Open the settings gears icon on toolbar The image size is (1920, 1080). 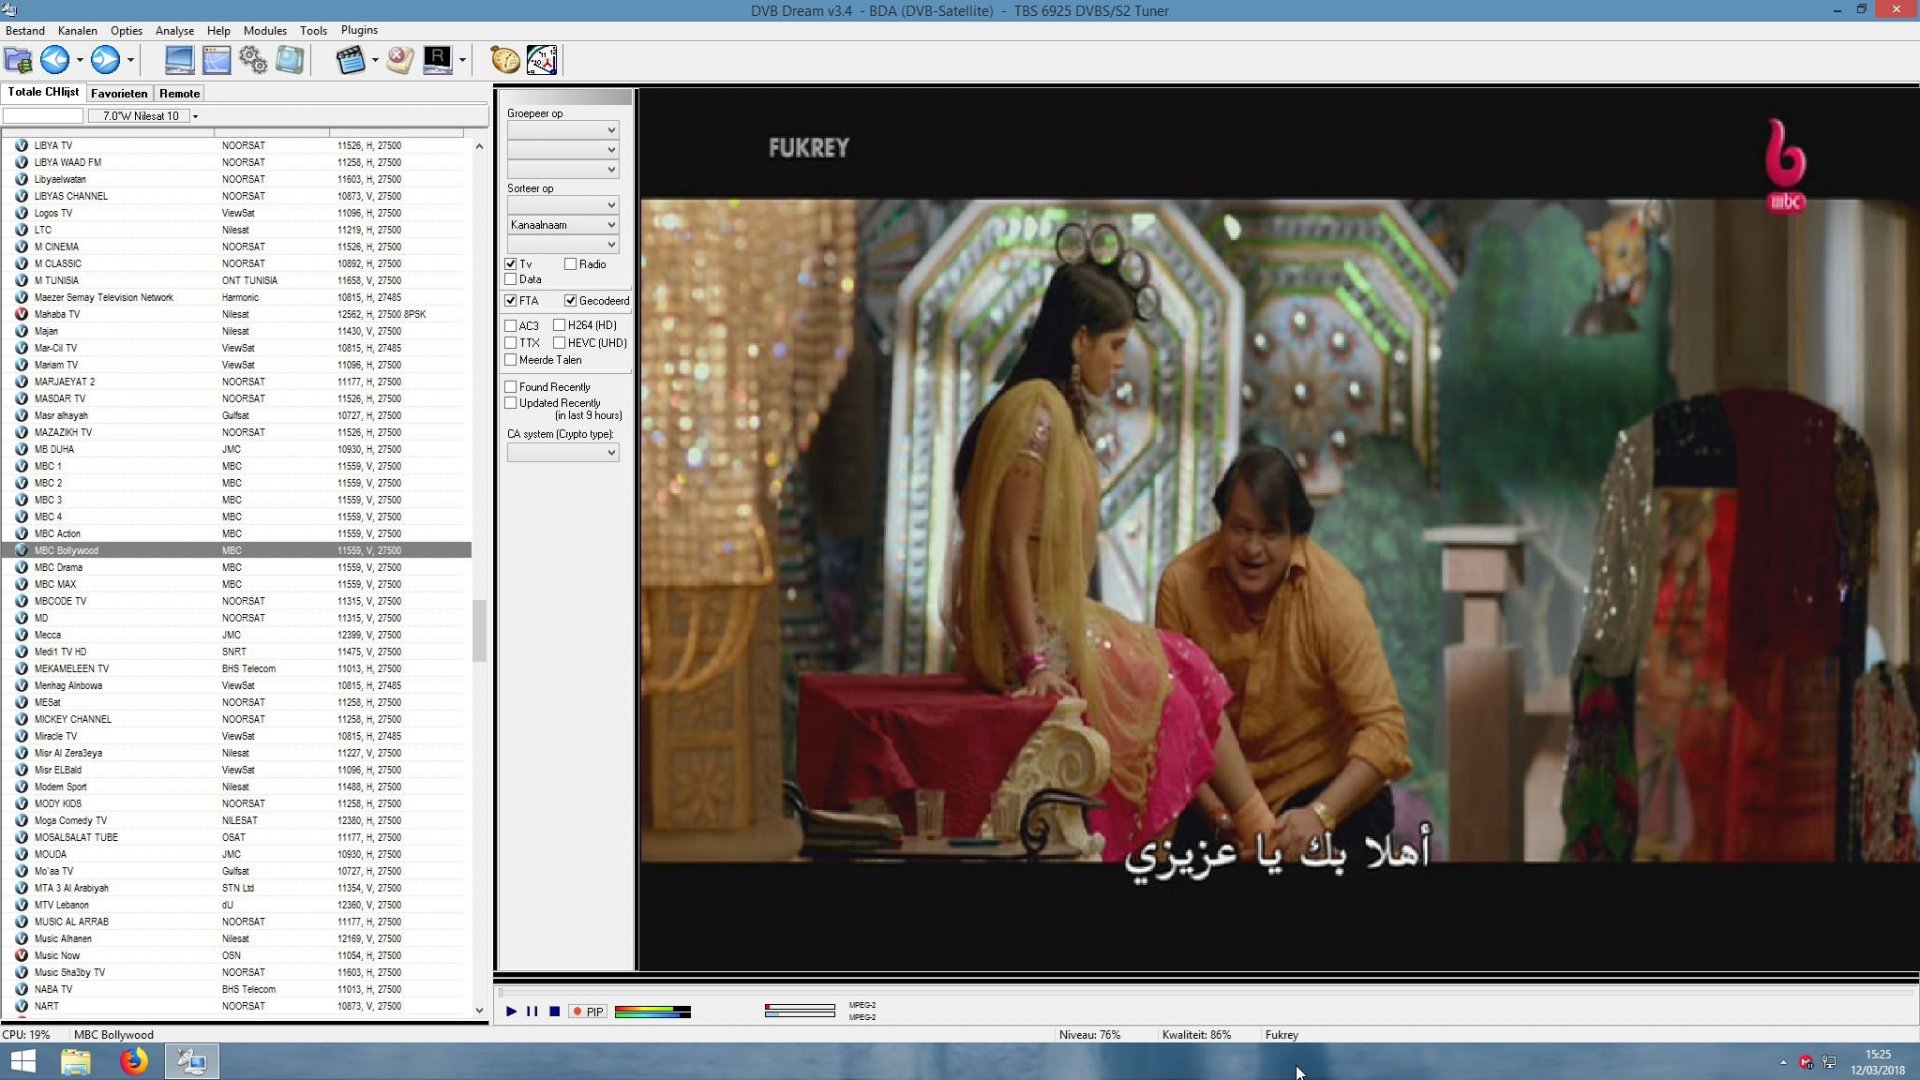click(253, 60)
